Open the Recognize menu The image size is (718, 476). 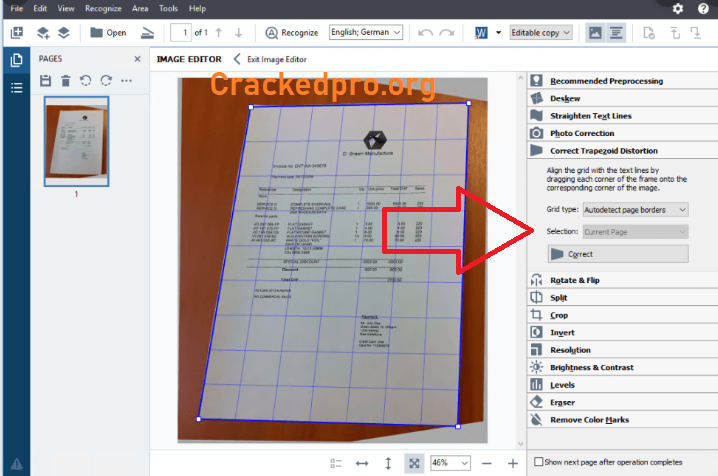(103, 8)
